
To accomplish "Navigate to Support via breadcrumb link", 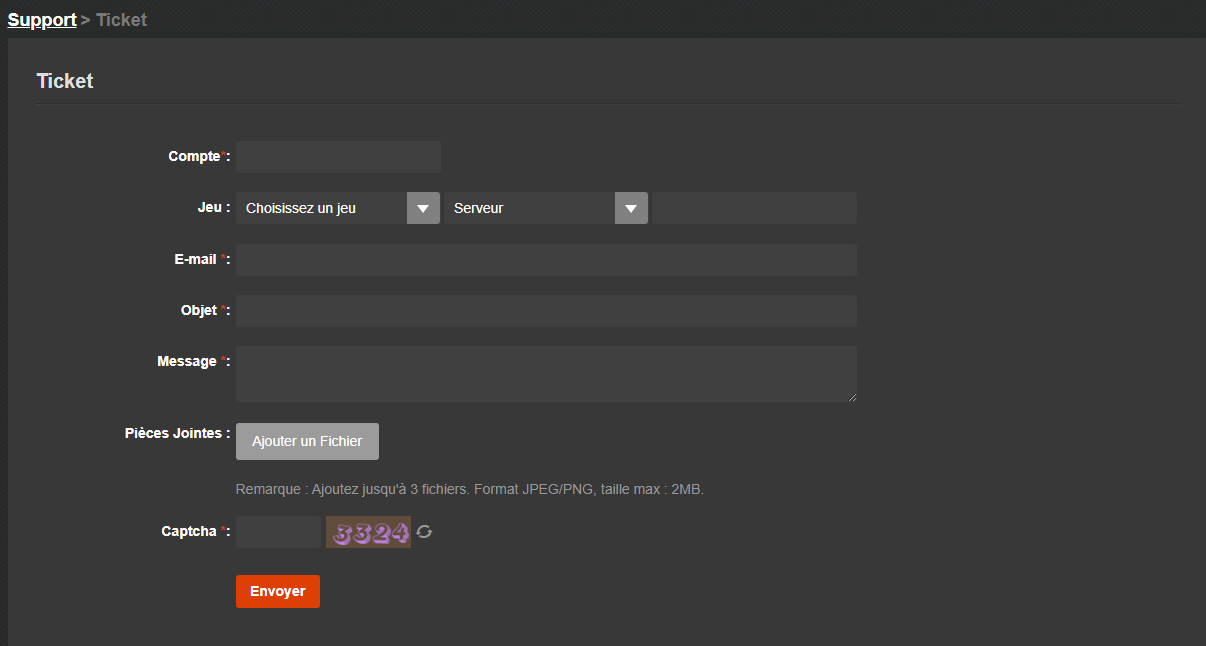I will [x=42, y=20].
